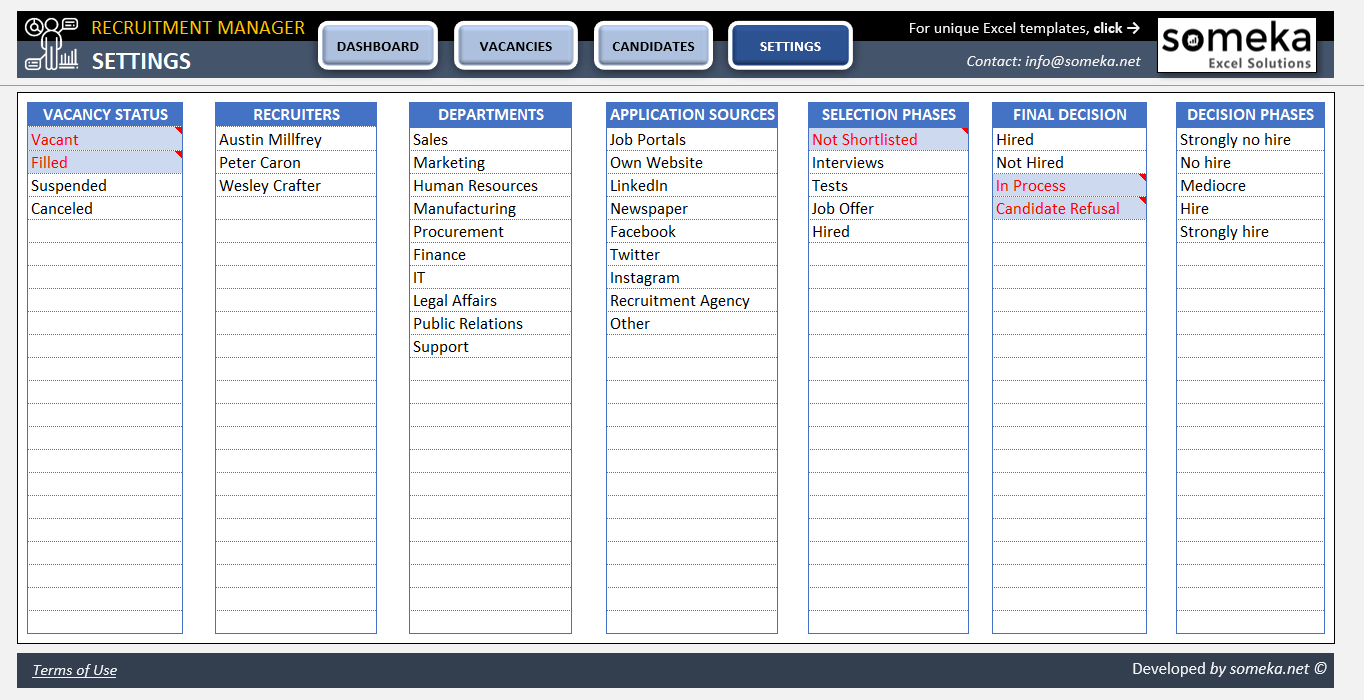Go to the Vacancies tab
This screenshot has width=1364, height=700.
click(515, 46)
